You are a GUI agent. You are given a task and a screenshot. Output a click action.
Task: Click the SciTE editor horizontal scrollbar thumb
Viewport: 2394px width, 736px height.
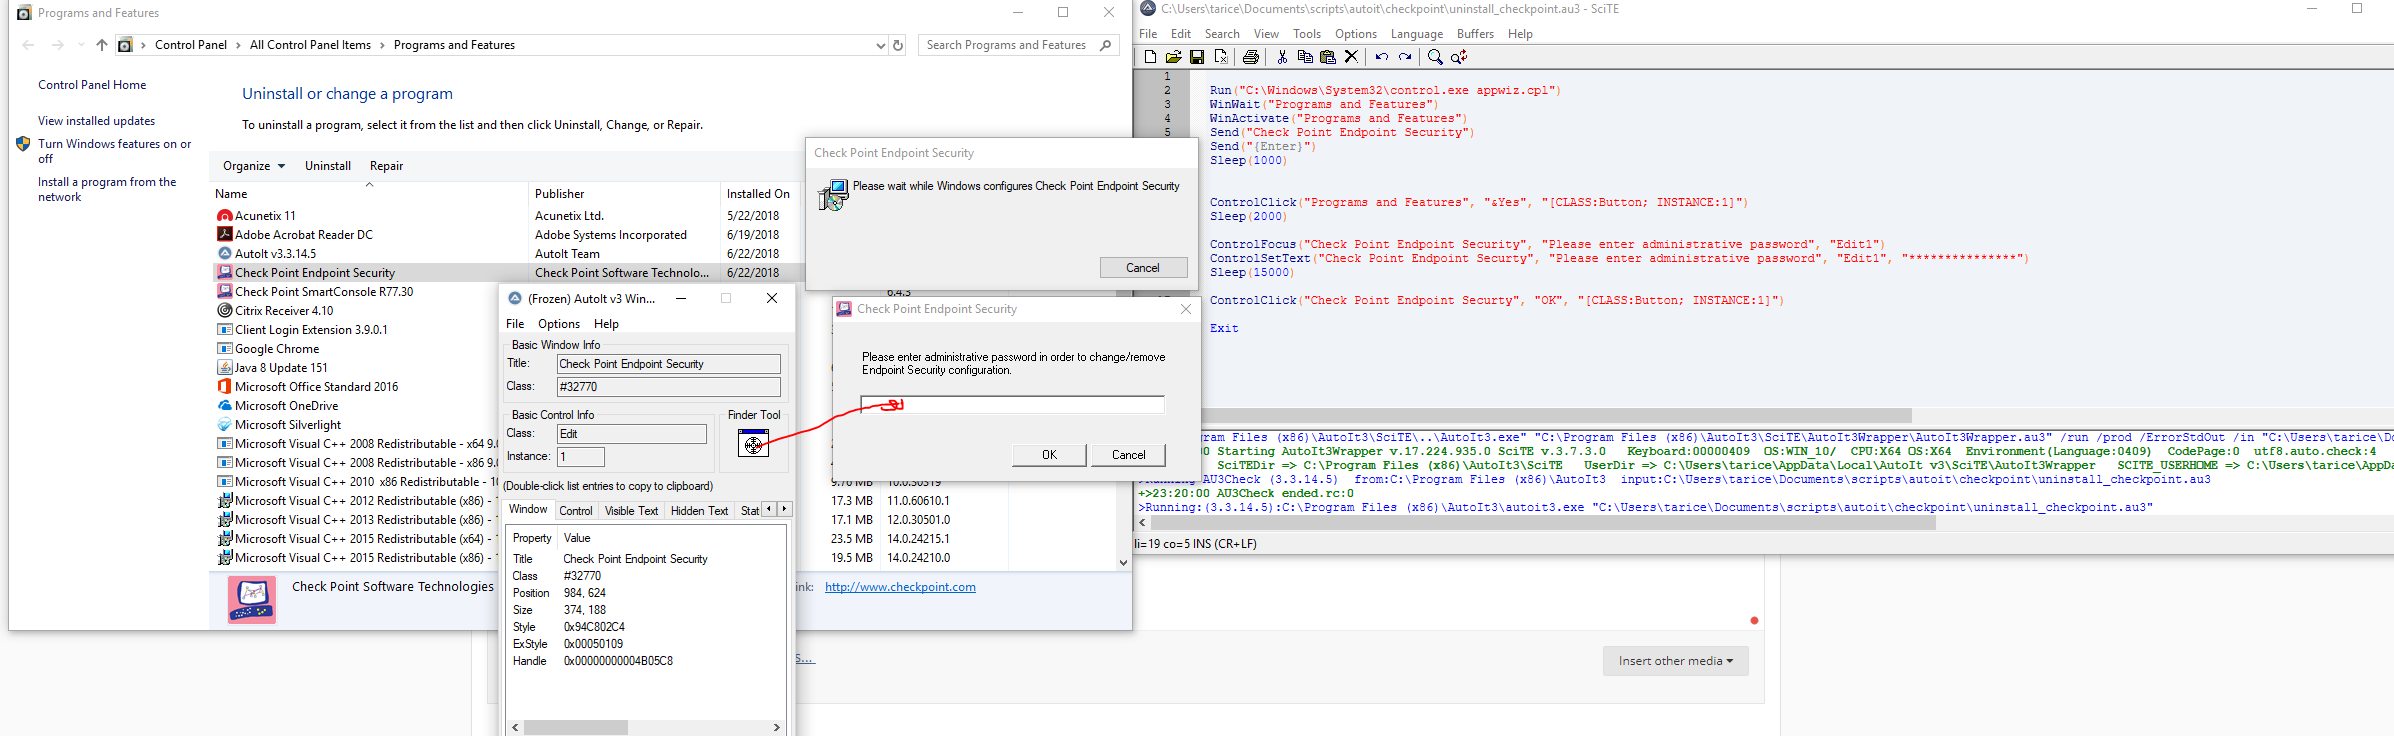click(1556, 415)
